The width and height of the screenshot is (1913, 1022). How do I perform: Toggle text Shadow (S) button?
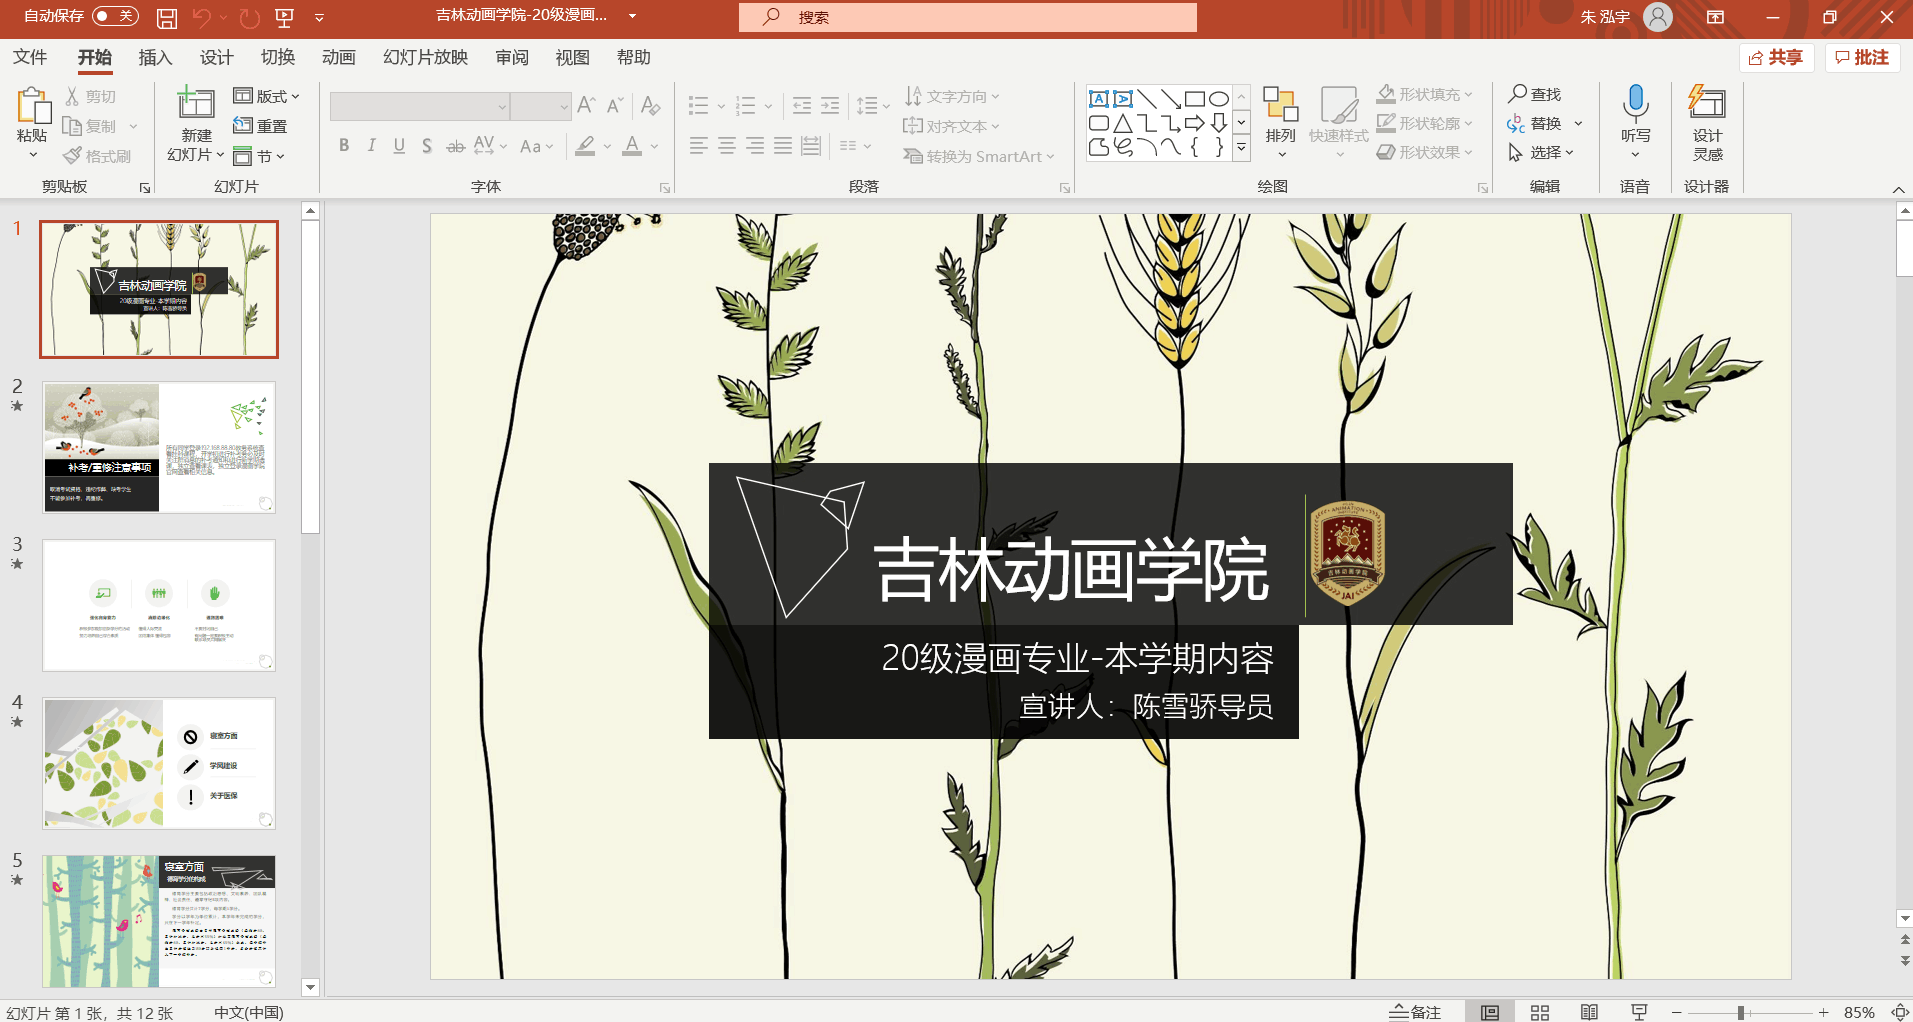[x=427, y=146]
